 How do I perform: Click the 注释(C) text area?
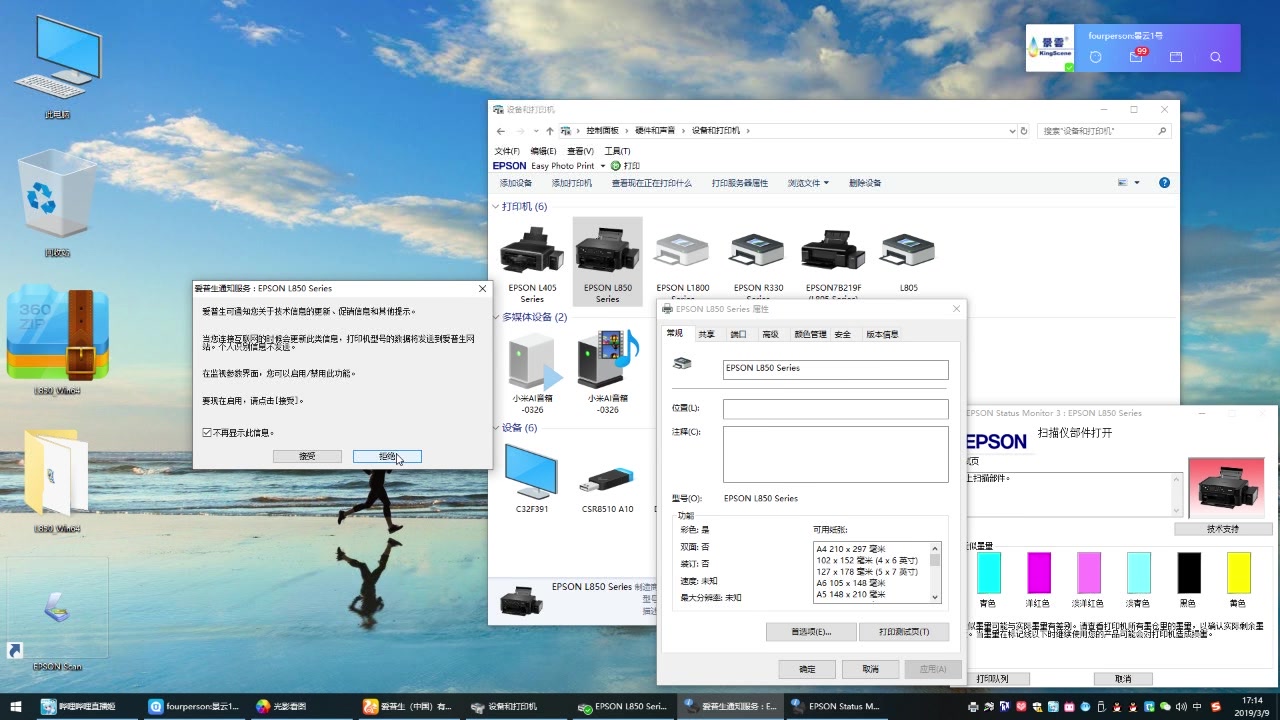[835, 454]
